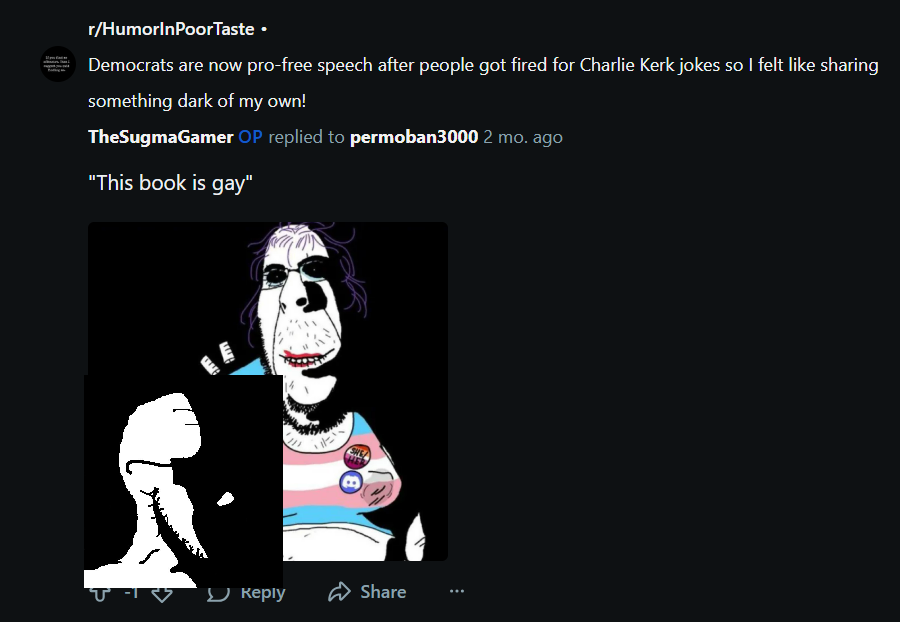The width and height of the screenshot is (900, 622).
Task: Downvote the comment by TheSugmaGamer
Action: (x=162, y=593)
